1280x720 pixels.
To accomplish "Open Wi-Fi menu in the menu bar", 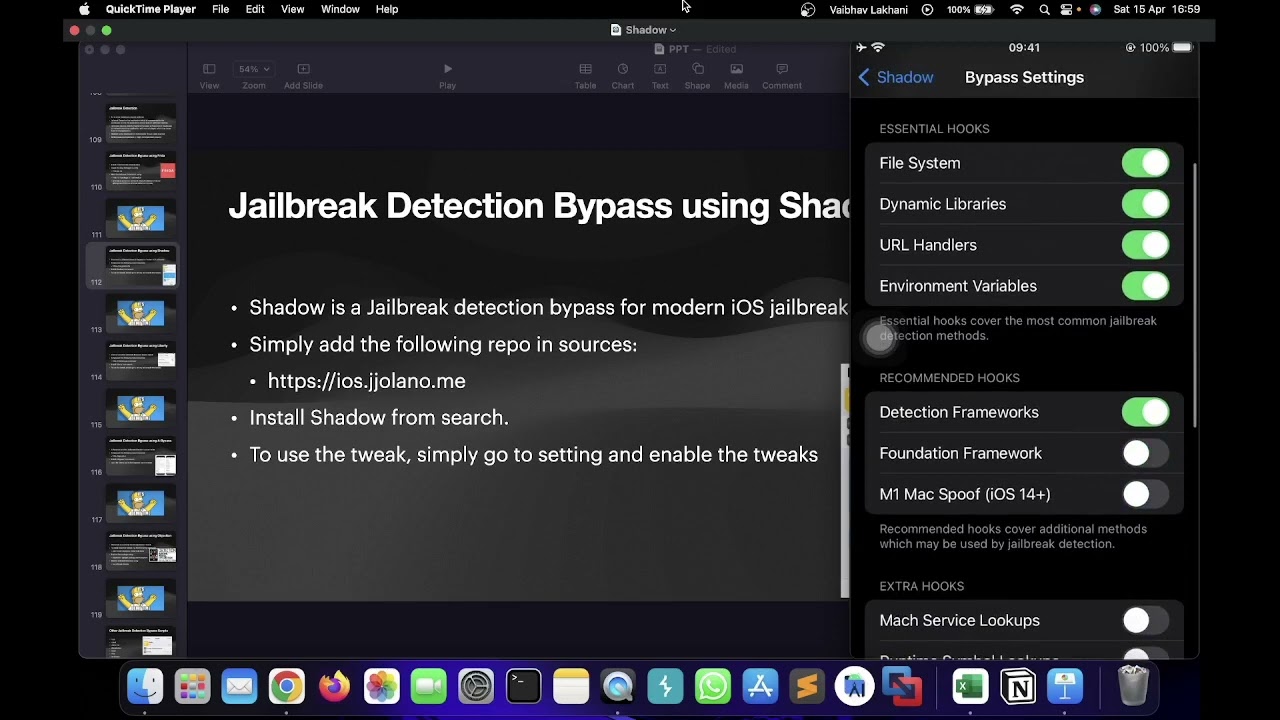I will (x=1017, y=9).
